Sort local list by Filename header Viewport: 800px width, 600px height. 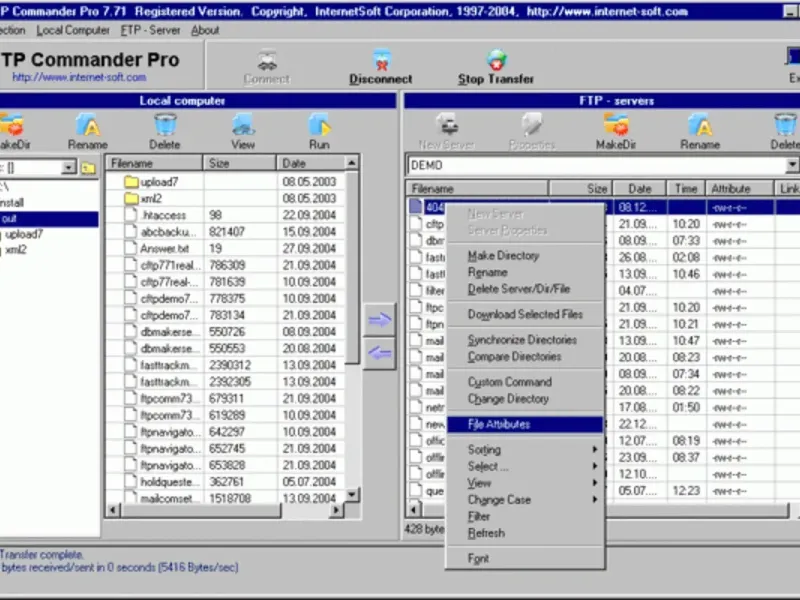(154, 163)
